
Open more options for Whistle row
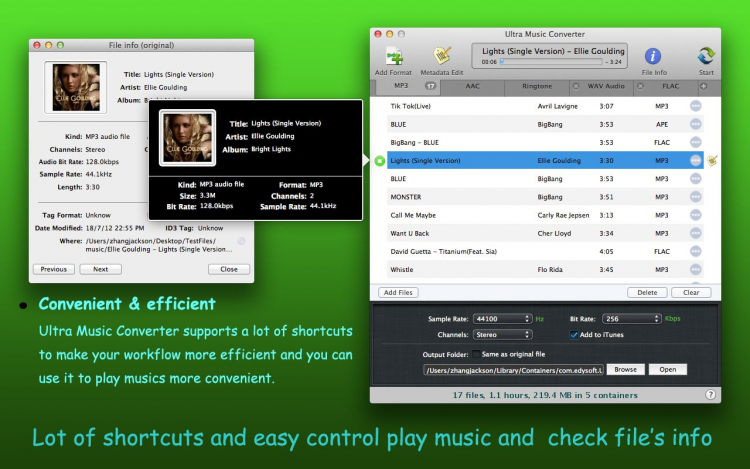(695, 270)
